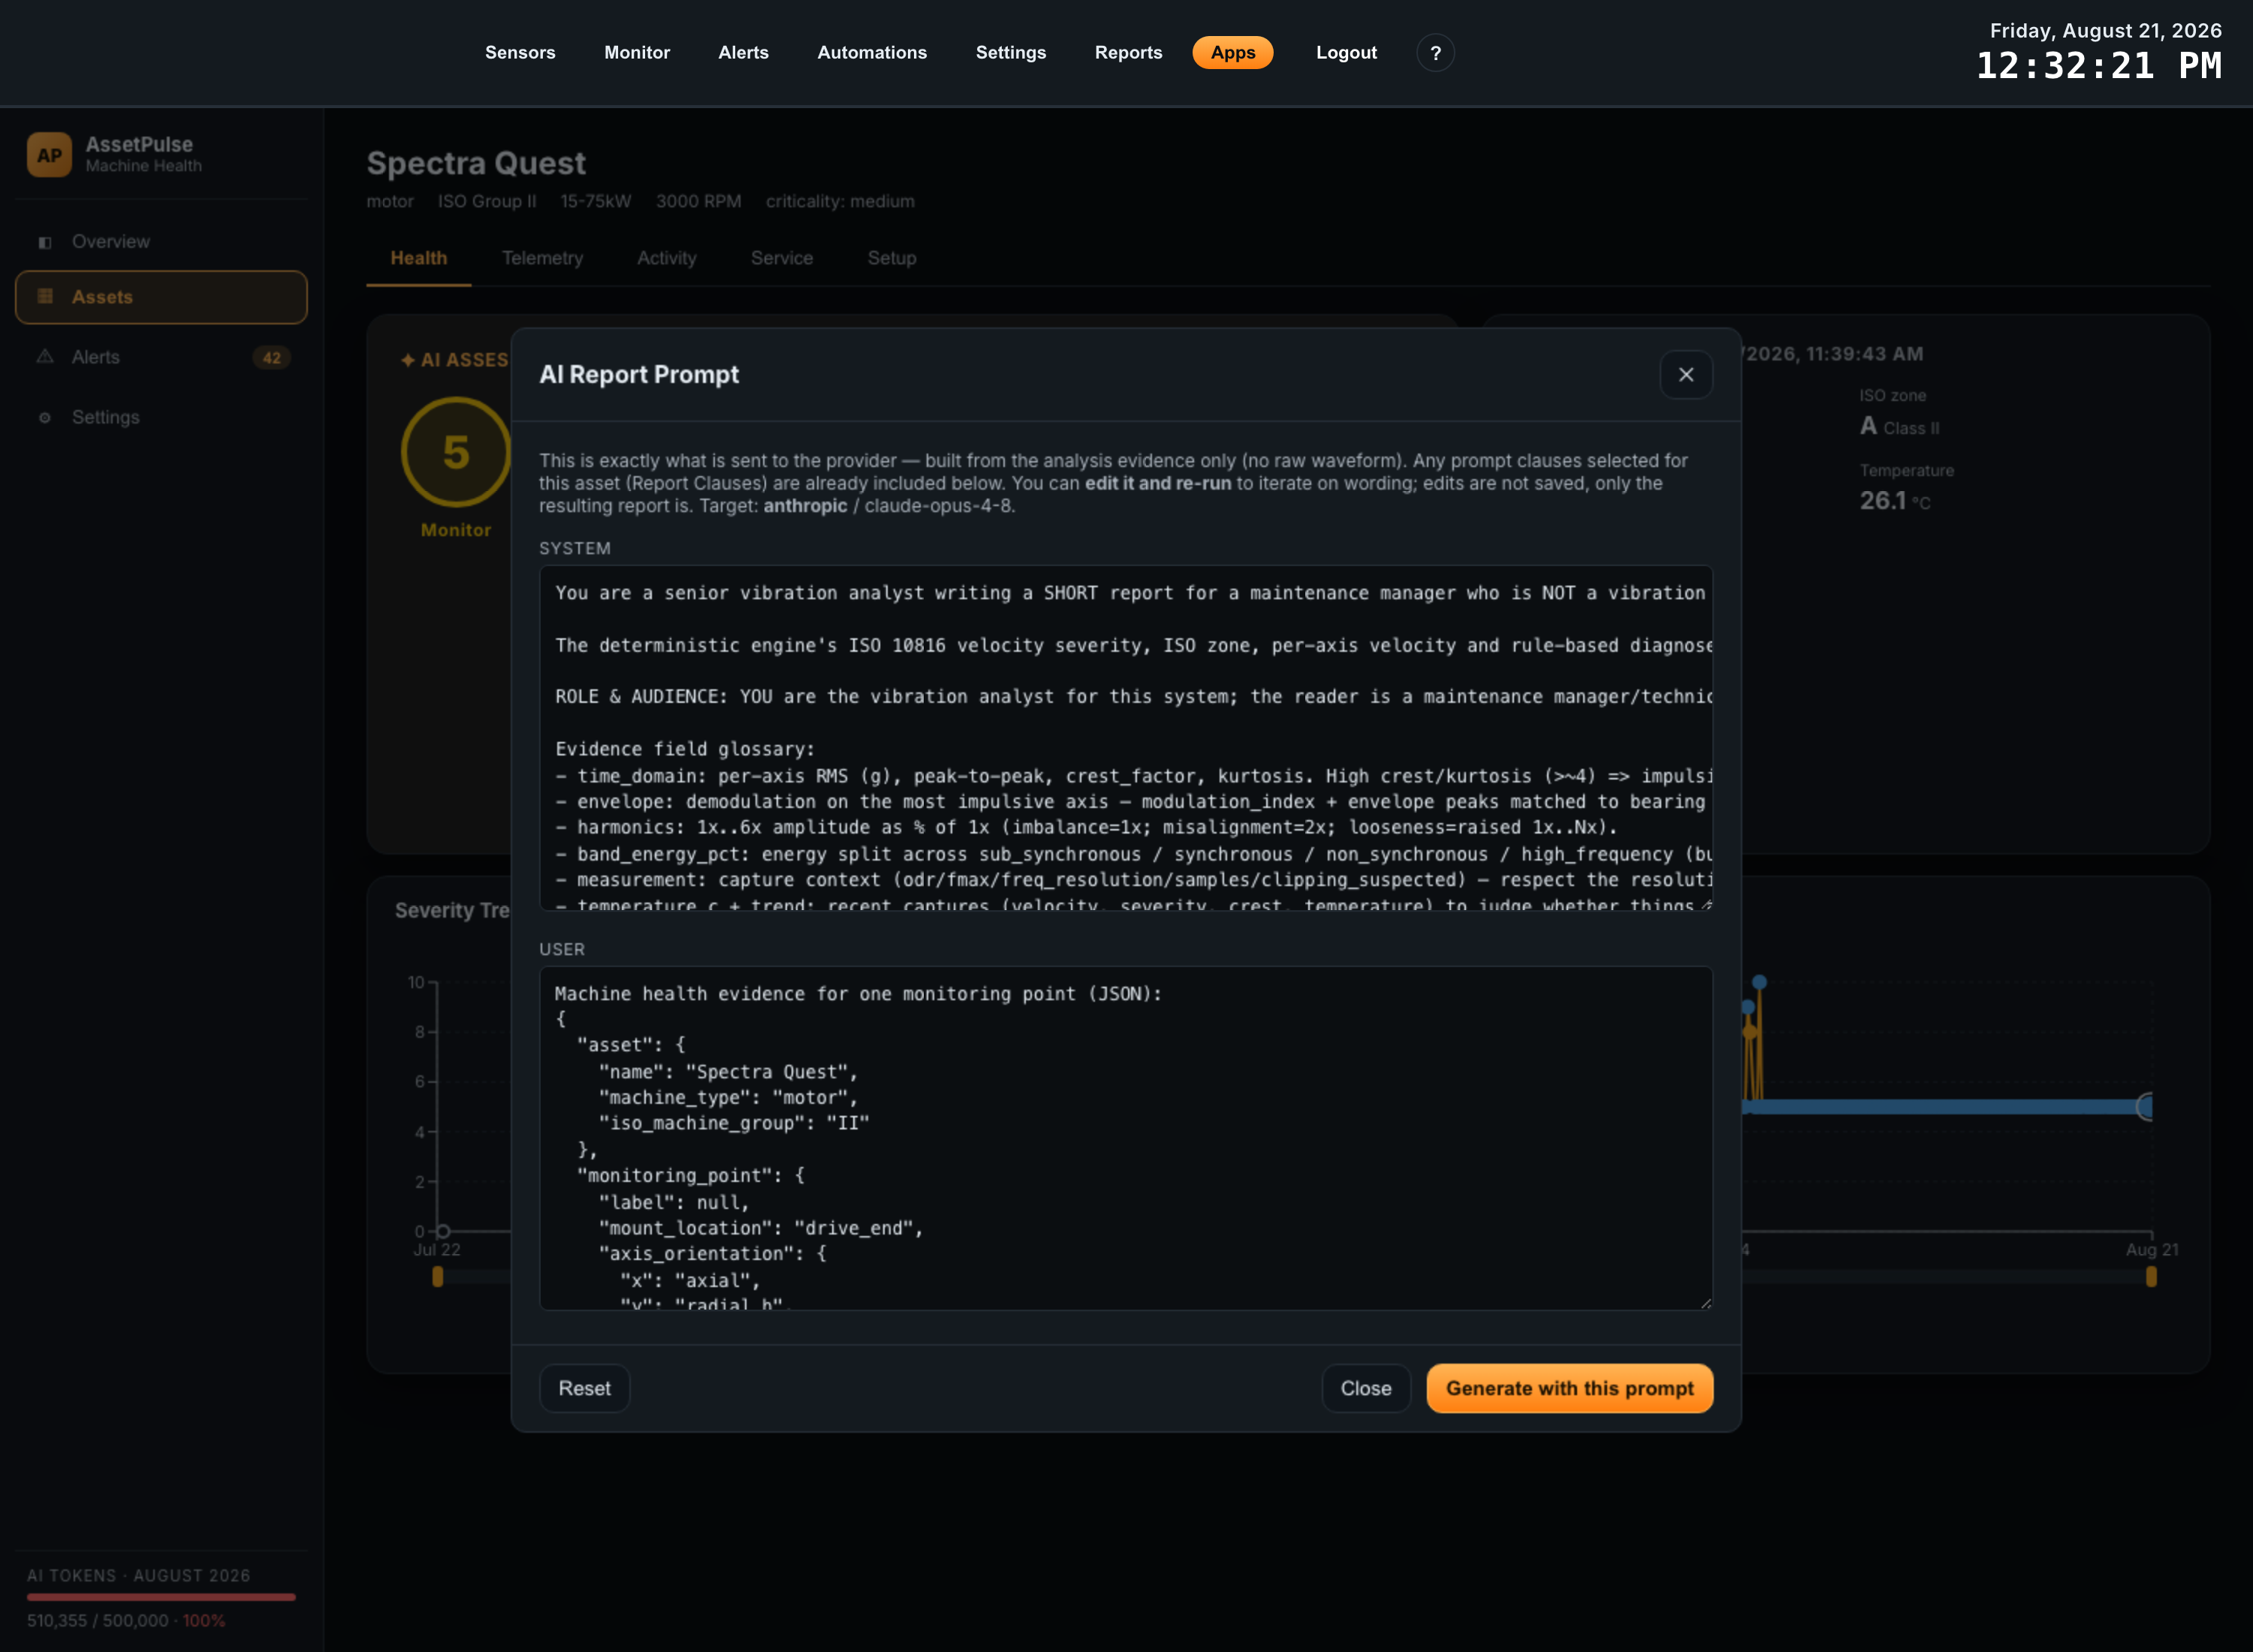
Task: Click the 'criticality: medium' label
Action: pyautogui.click(x=840, y=202)
